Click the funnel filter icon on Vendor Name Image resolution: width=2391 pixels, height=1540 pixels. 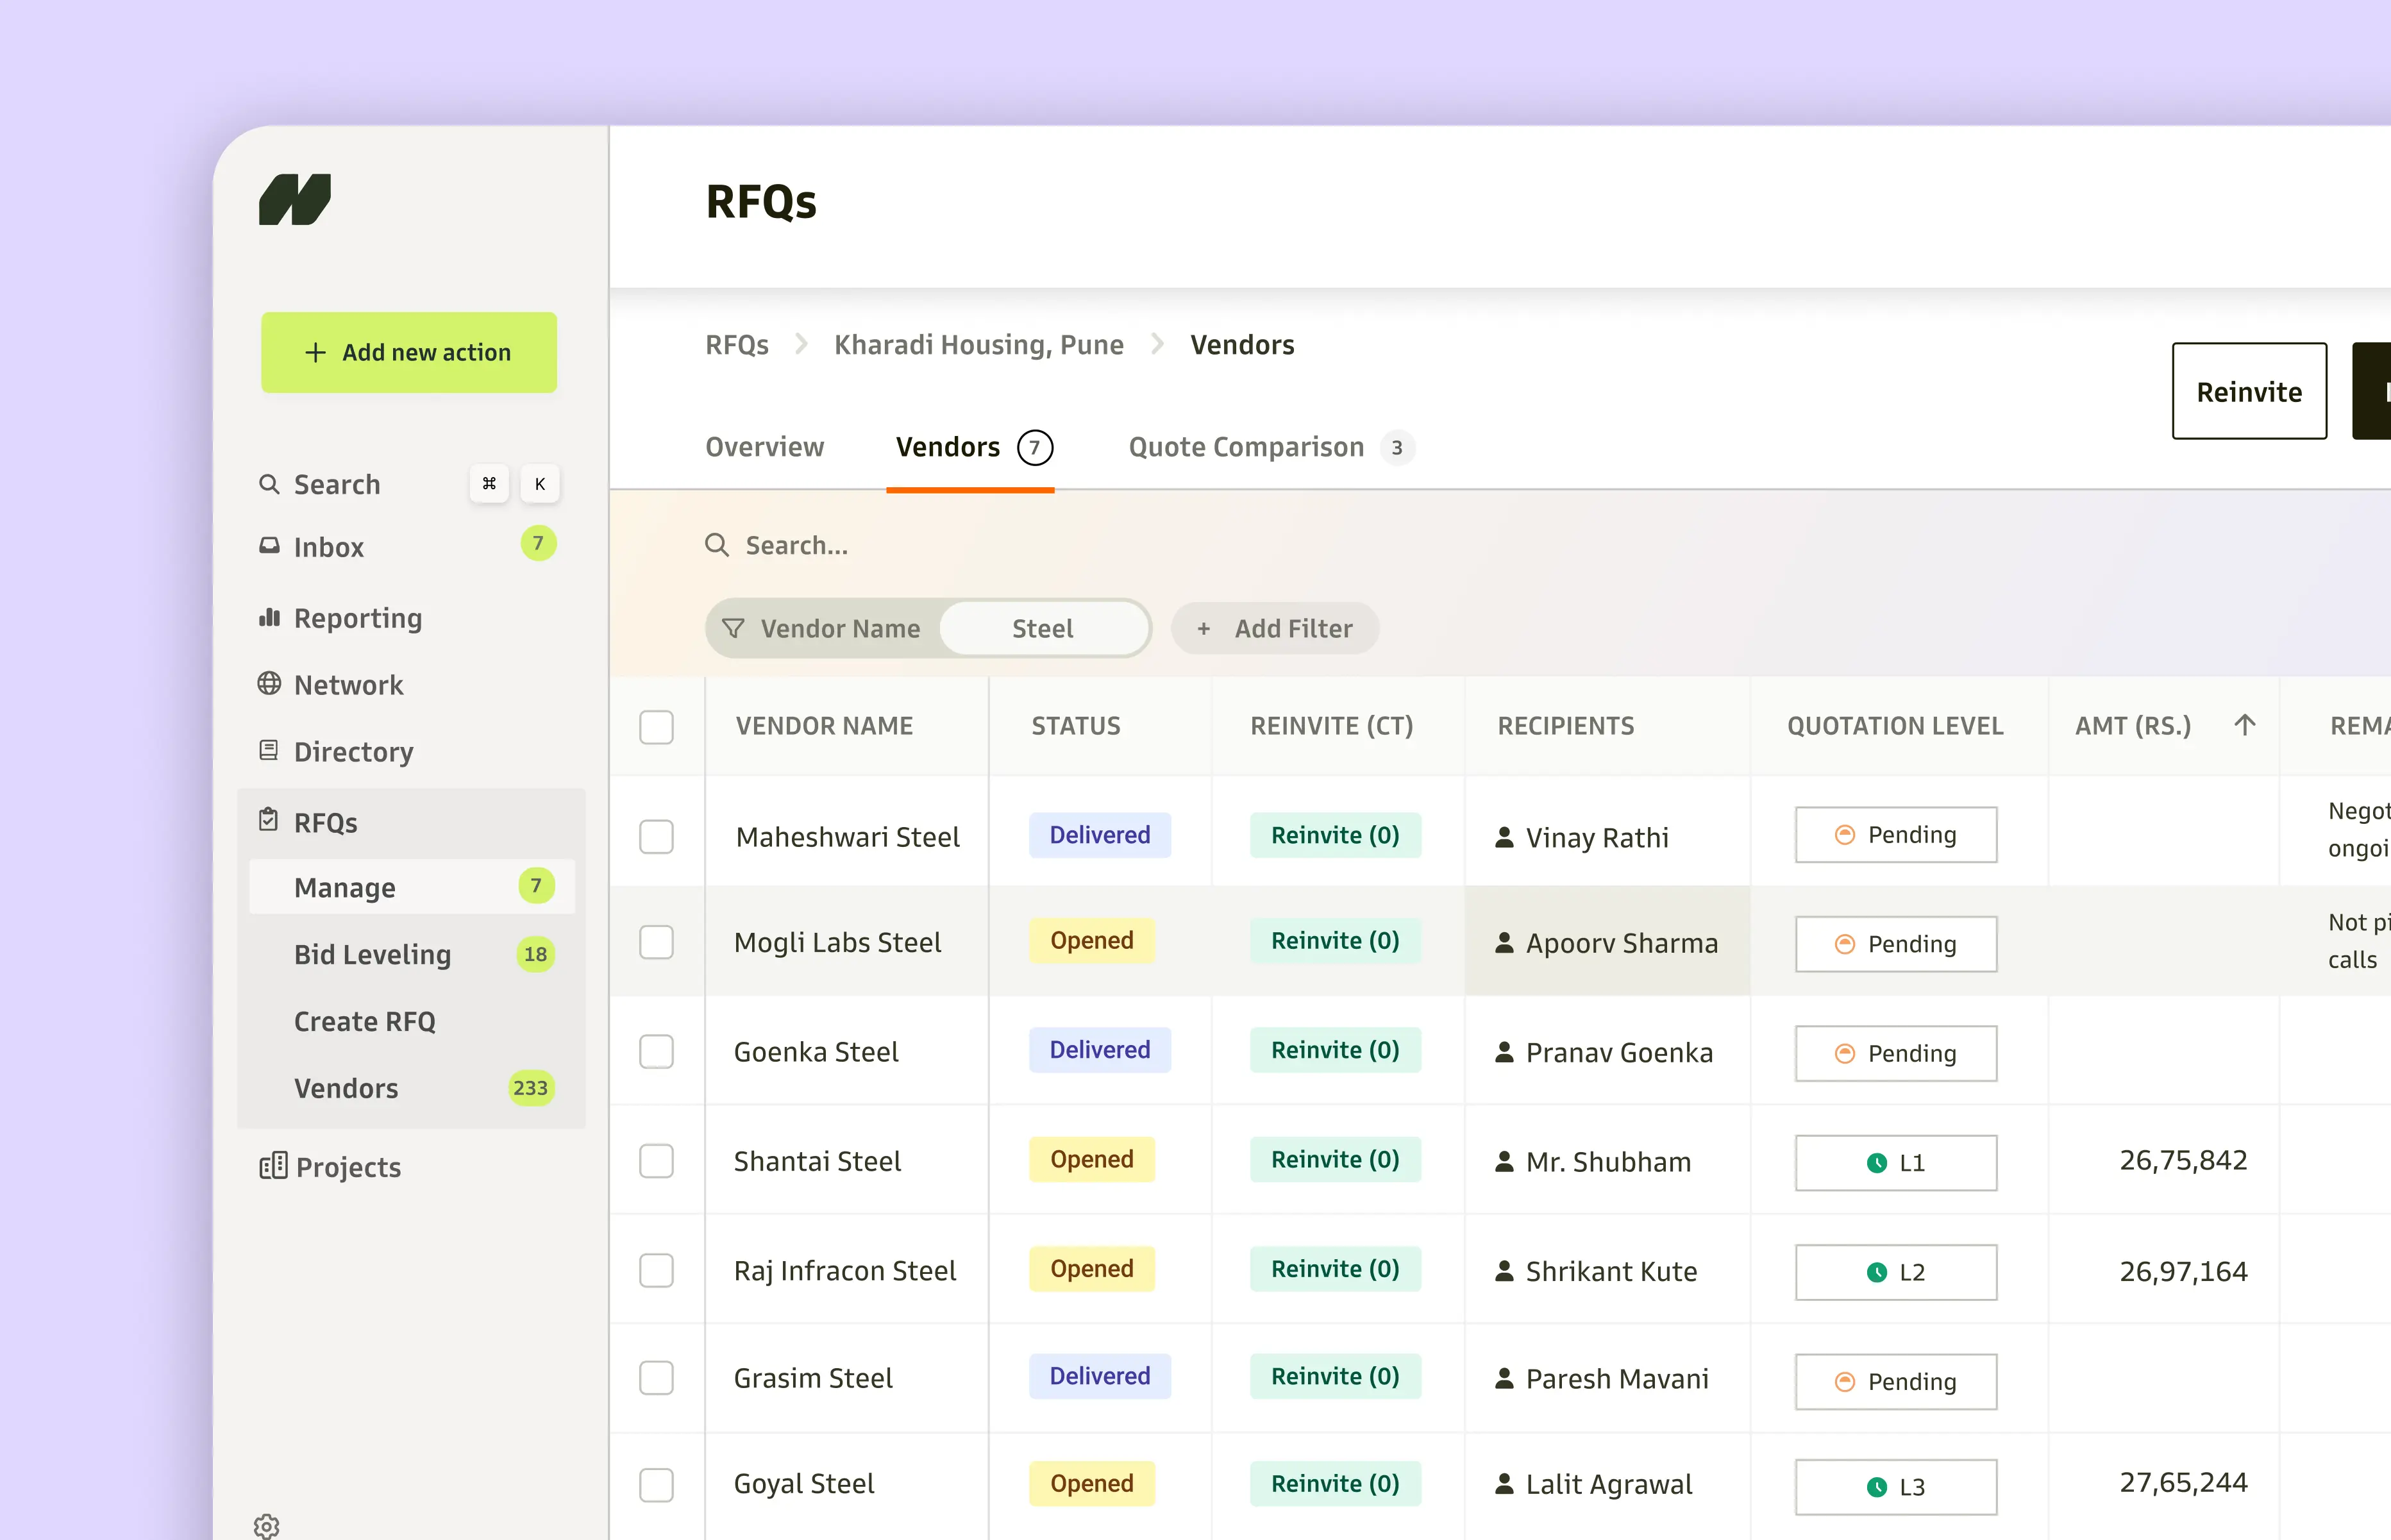pos(733,628)
